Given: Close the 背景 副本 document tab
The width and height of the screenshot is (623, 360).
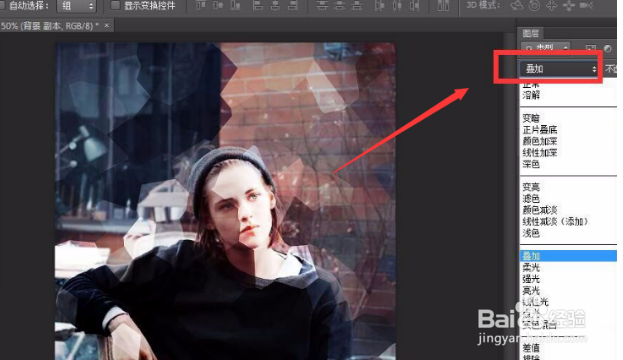Looking at the screenshot, I should click(x=106, y=25).
